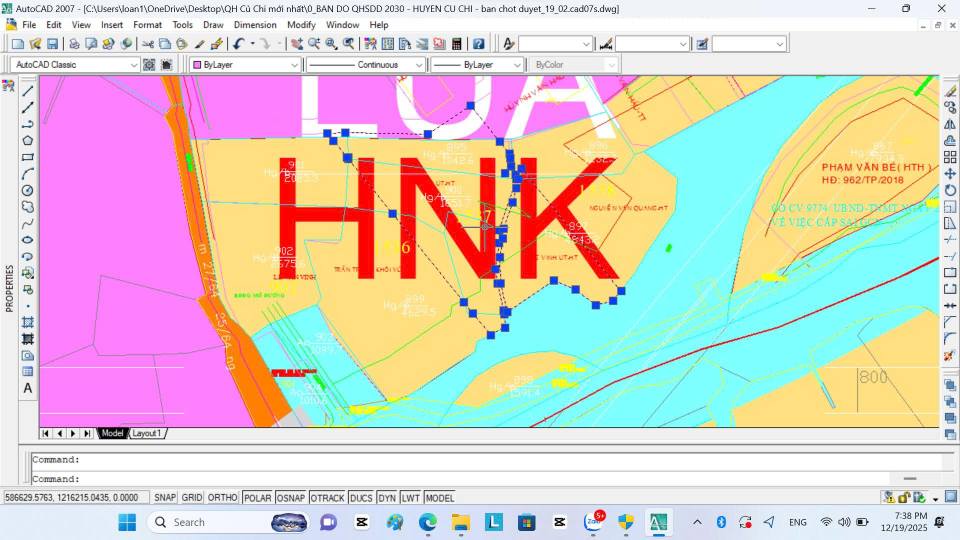The width and height of the screenshot is (960, 540).
Task: Choose the Multiline Text tool
Action: coord(28,388)
